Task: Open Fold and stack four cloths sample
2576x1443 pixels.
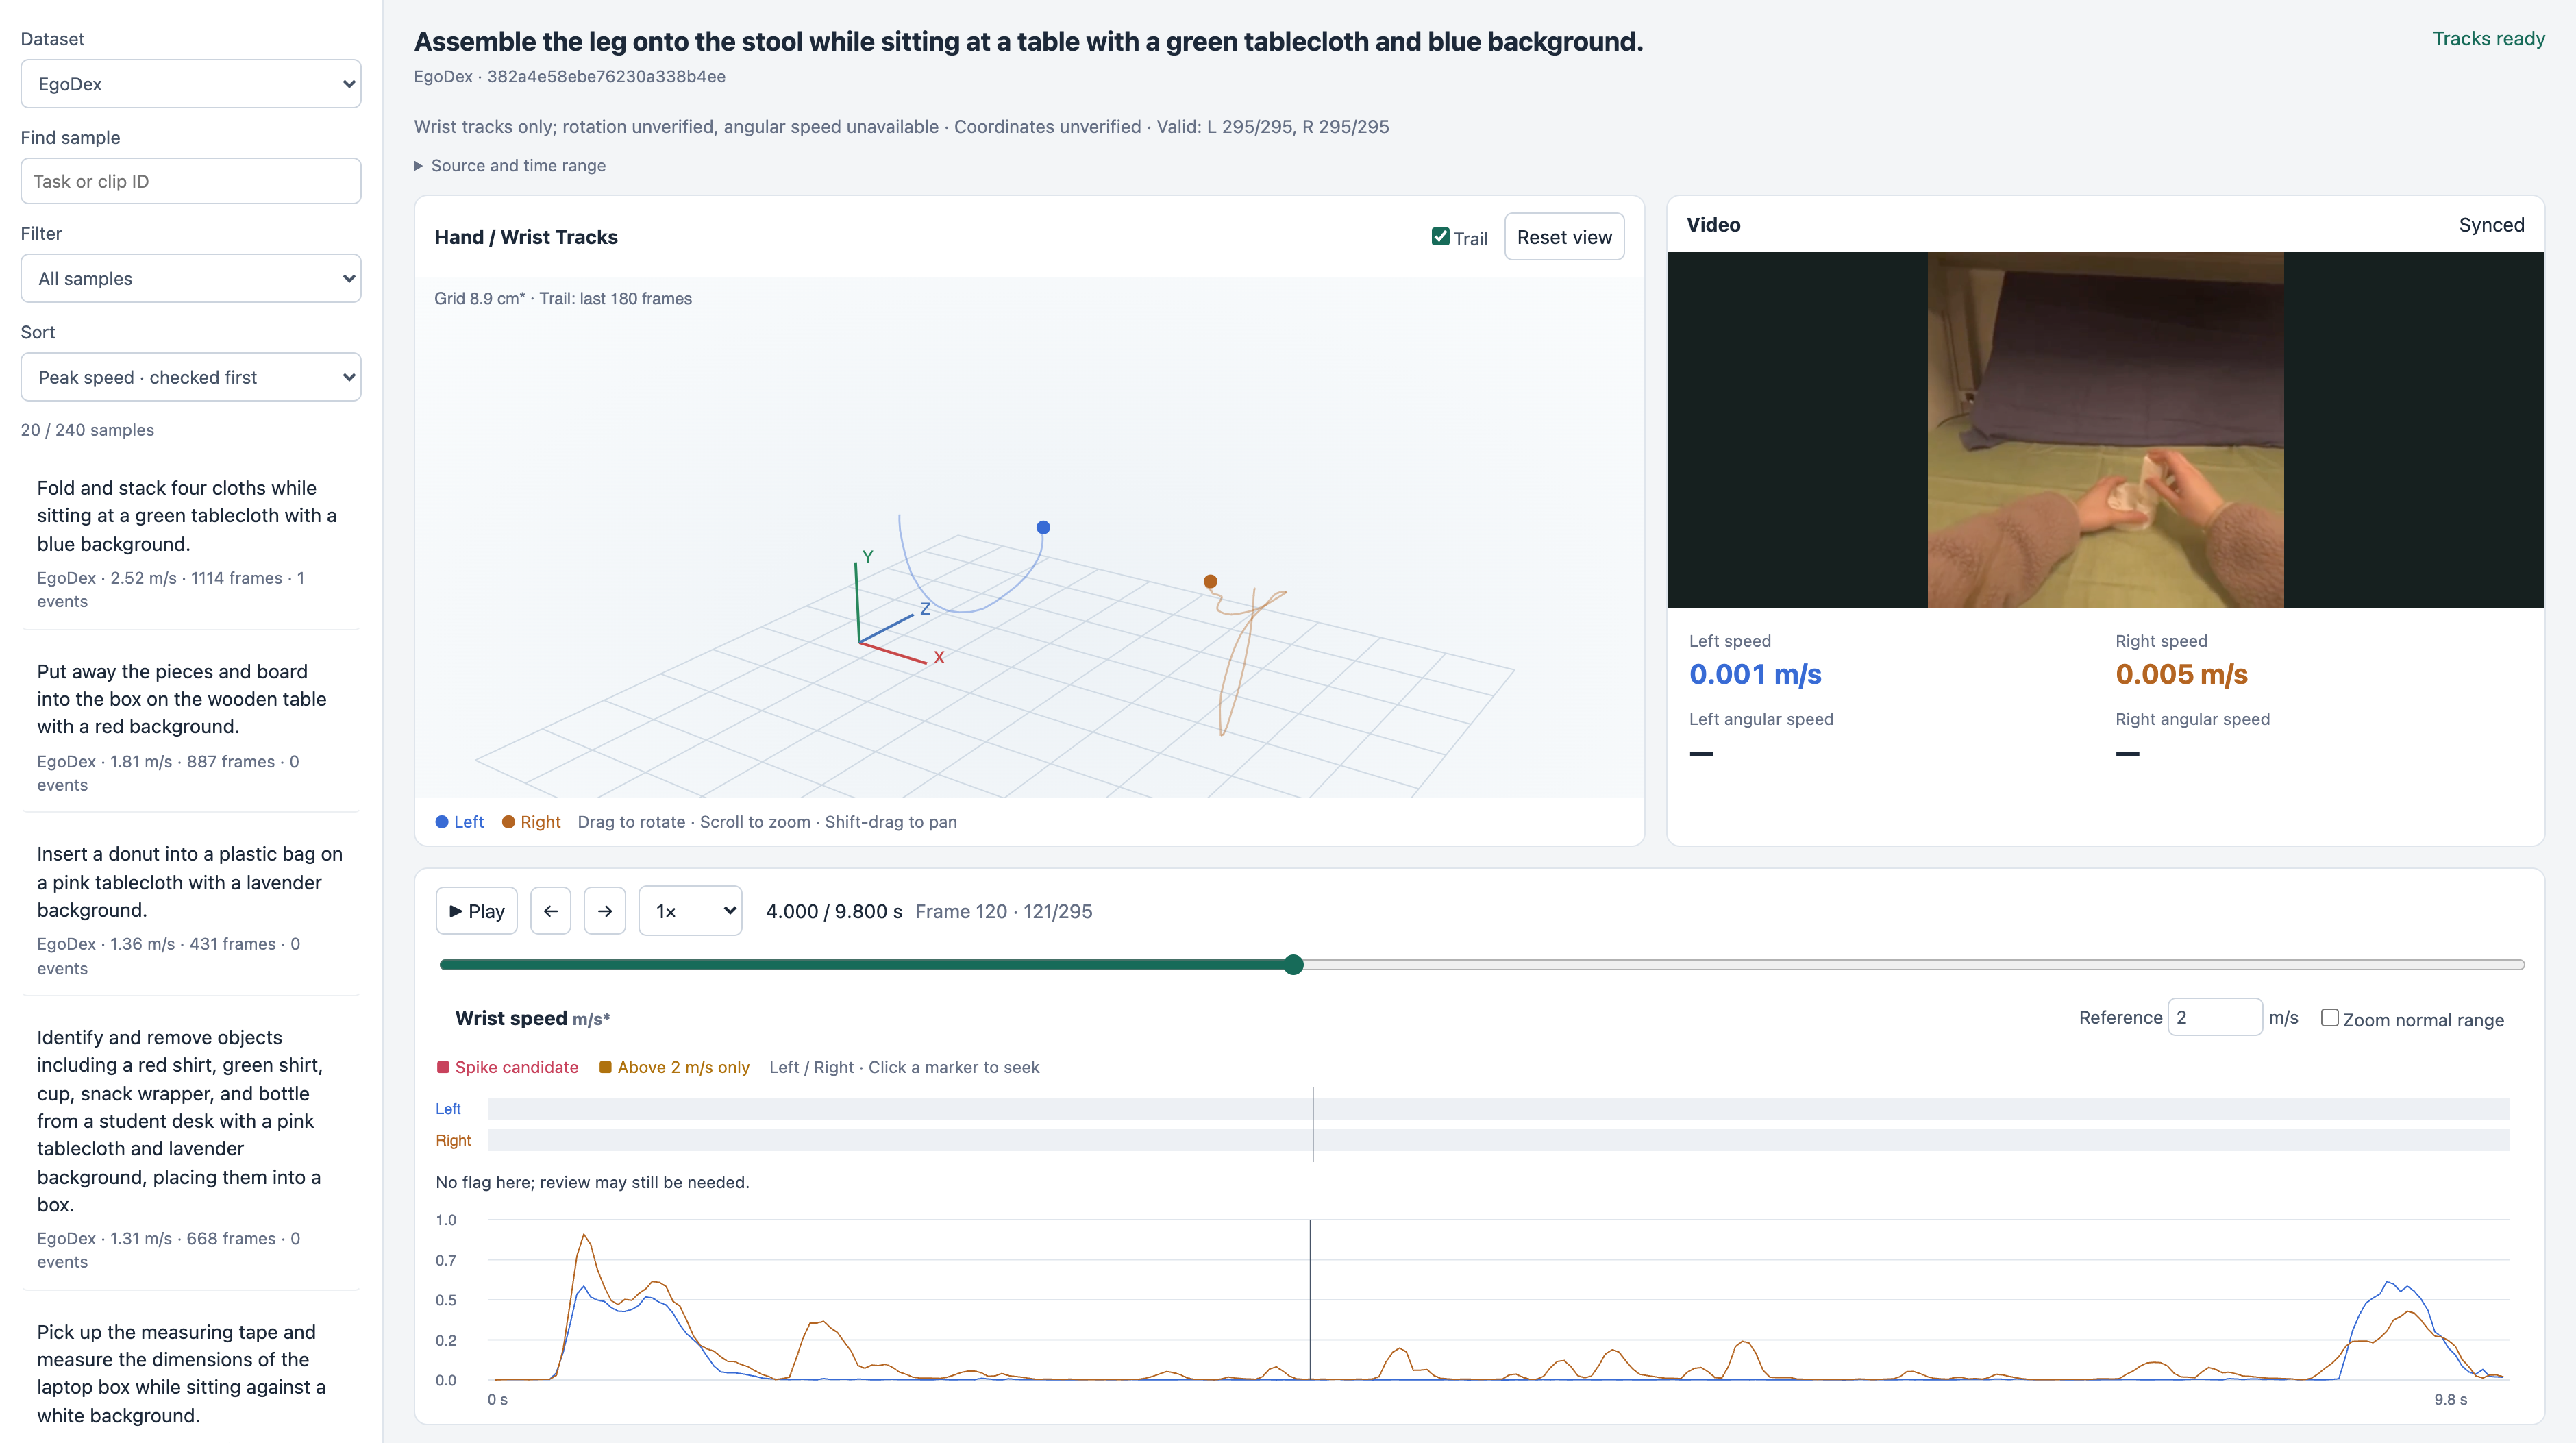Action: pos(190,543)
